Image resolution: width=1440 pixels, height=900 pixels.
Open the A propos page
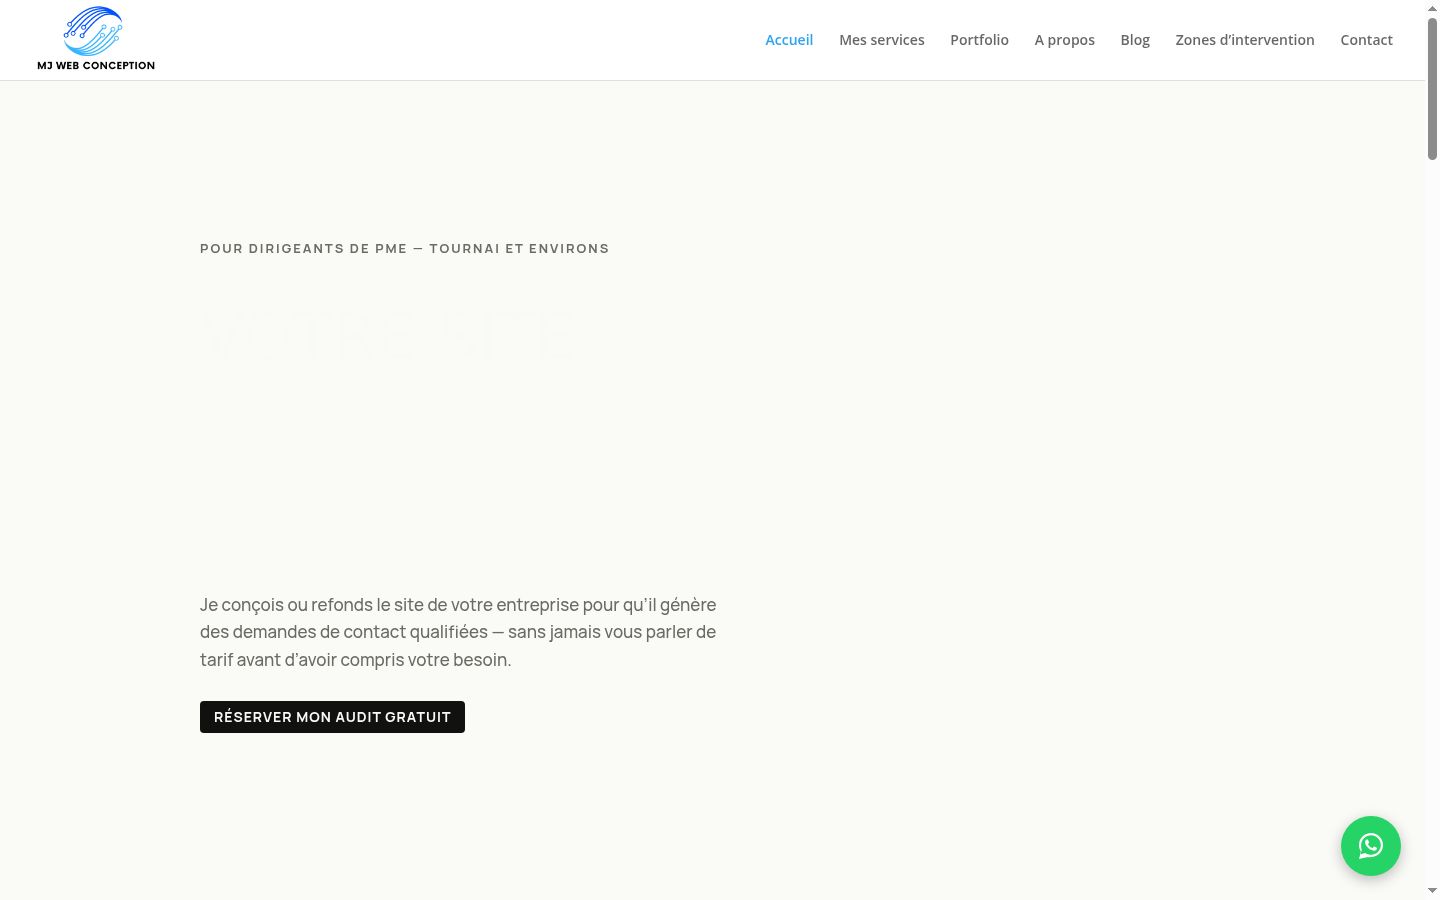click(1064, 40)
